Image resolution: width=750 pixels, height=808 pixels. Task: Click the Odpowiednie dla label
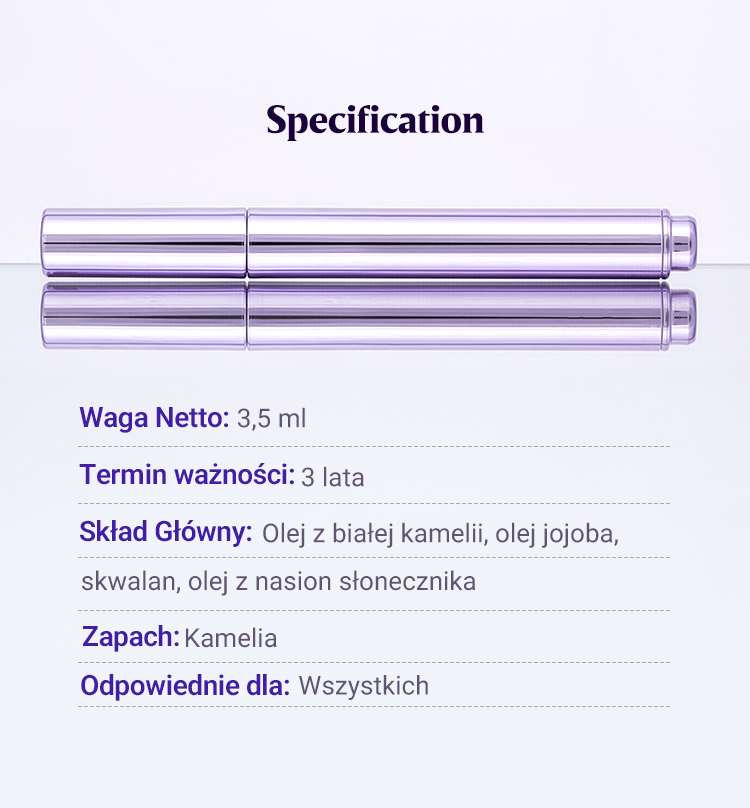tap(185, 686)
